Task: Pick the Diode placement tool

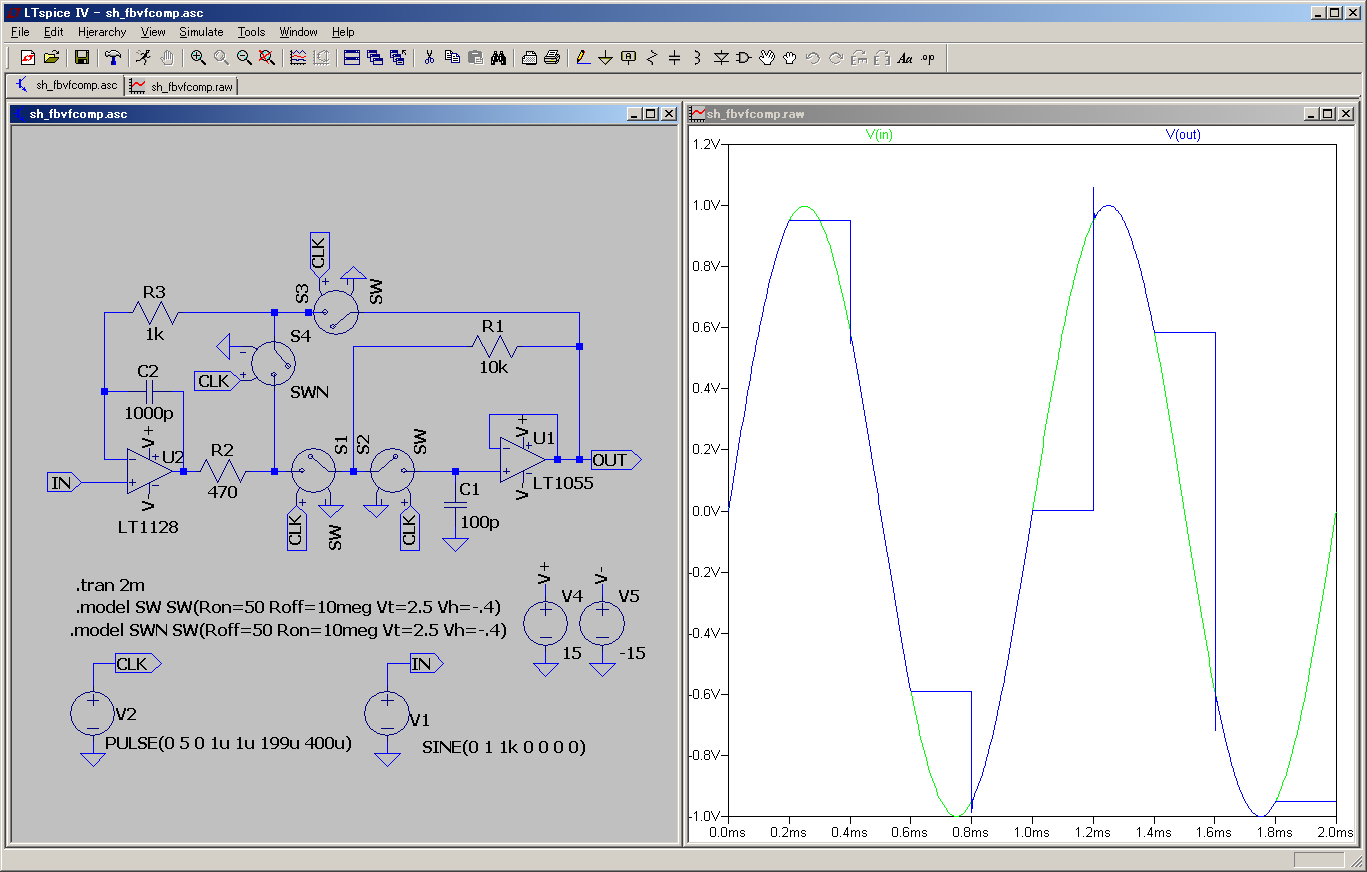Action: [721, 58]
